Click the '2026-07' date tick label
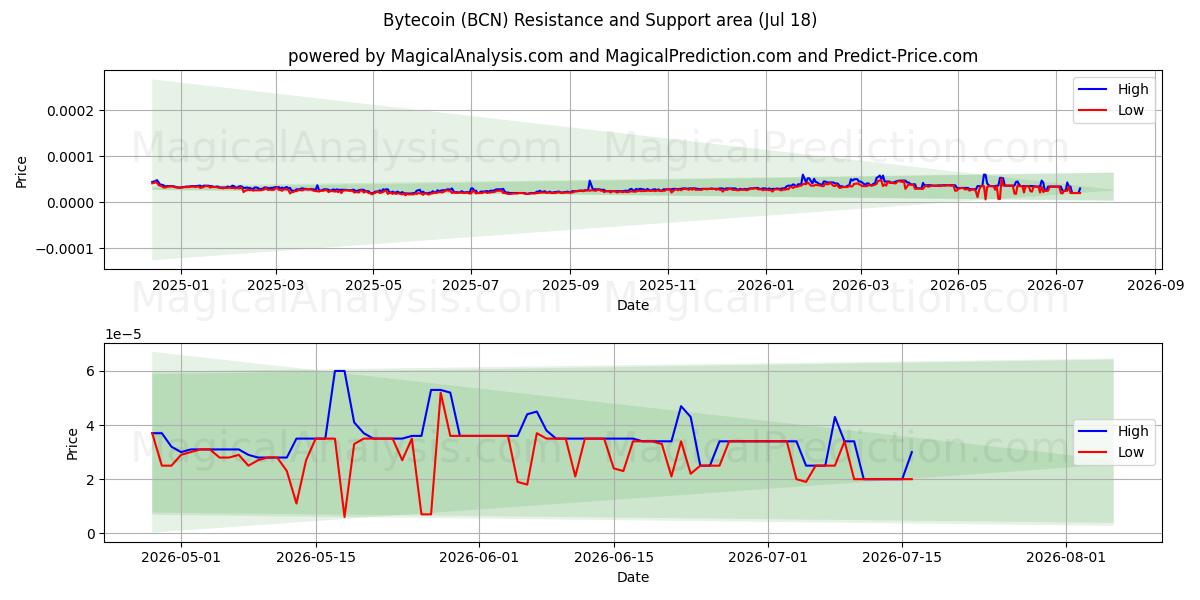1200x600 pixels. click(x=1057, y=286)
